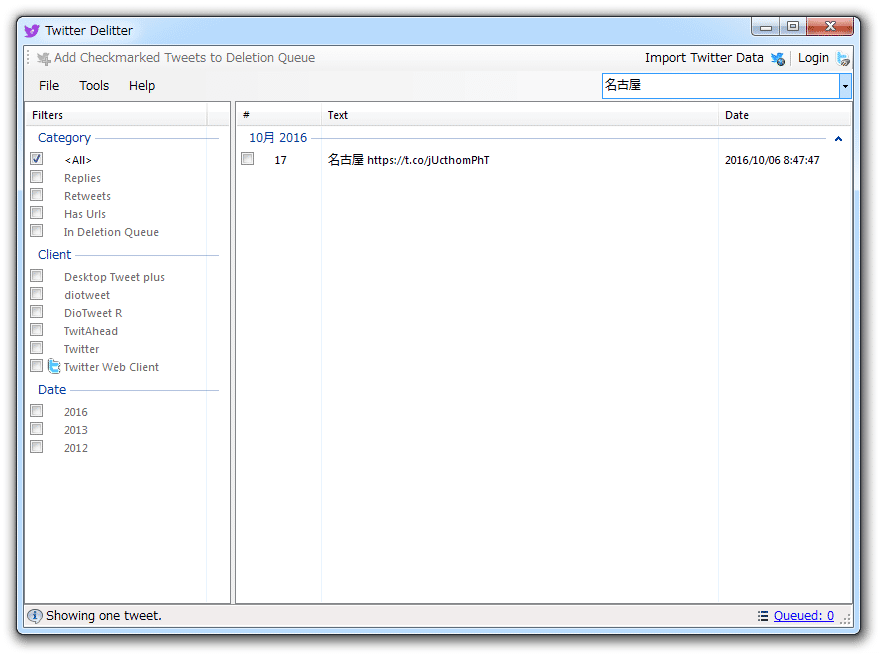Open the Tools menu
This screenshot has height=656, width=882.
click(94, 86)
